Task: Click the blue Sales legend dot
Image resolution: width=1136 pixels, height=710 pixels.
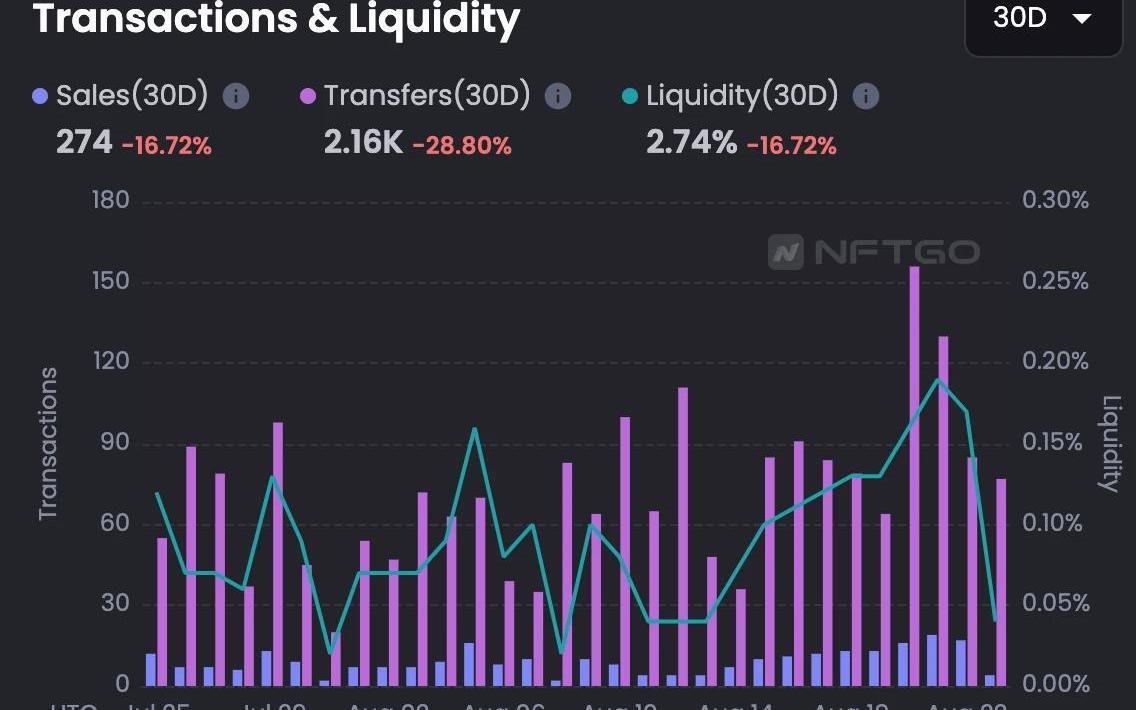Action: (40, 97)
